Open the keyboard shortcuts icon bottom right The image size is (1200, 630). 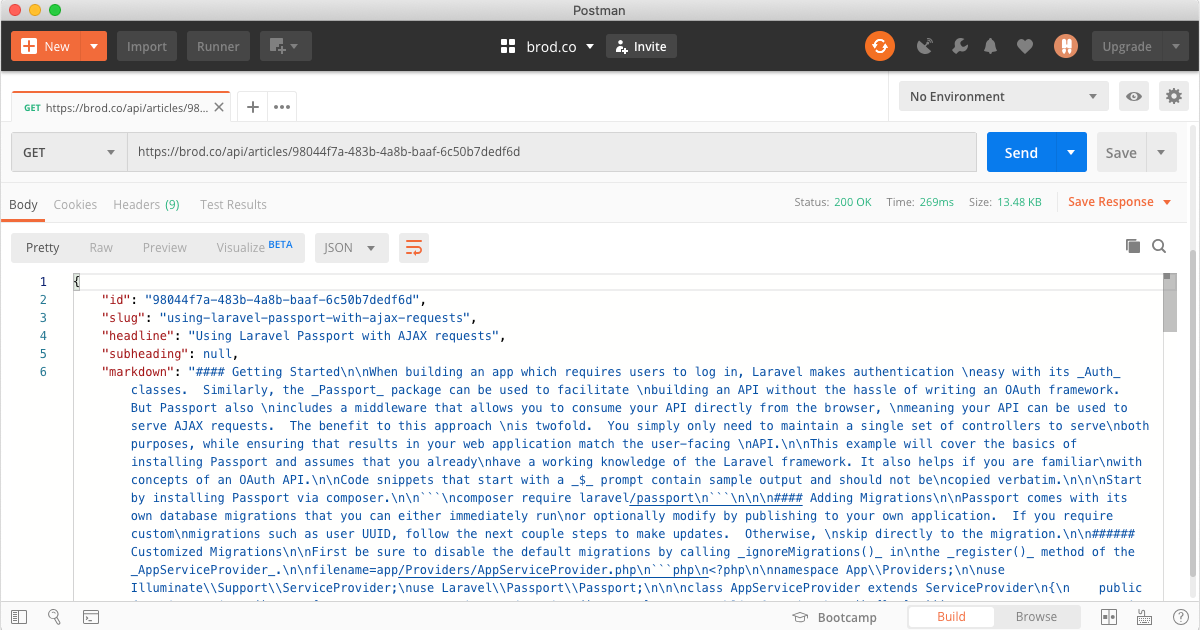[1144, 617]
